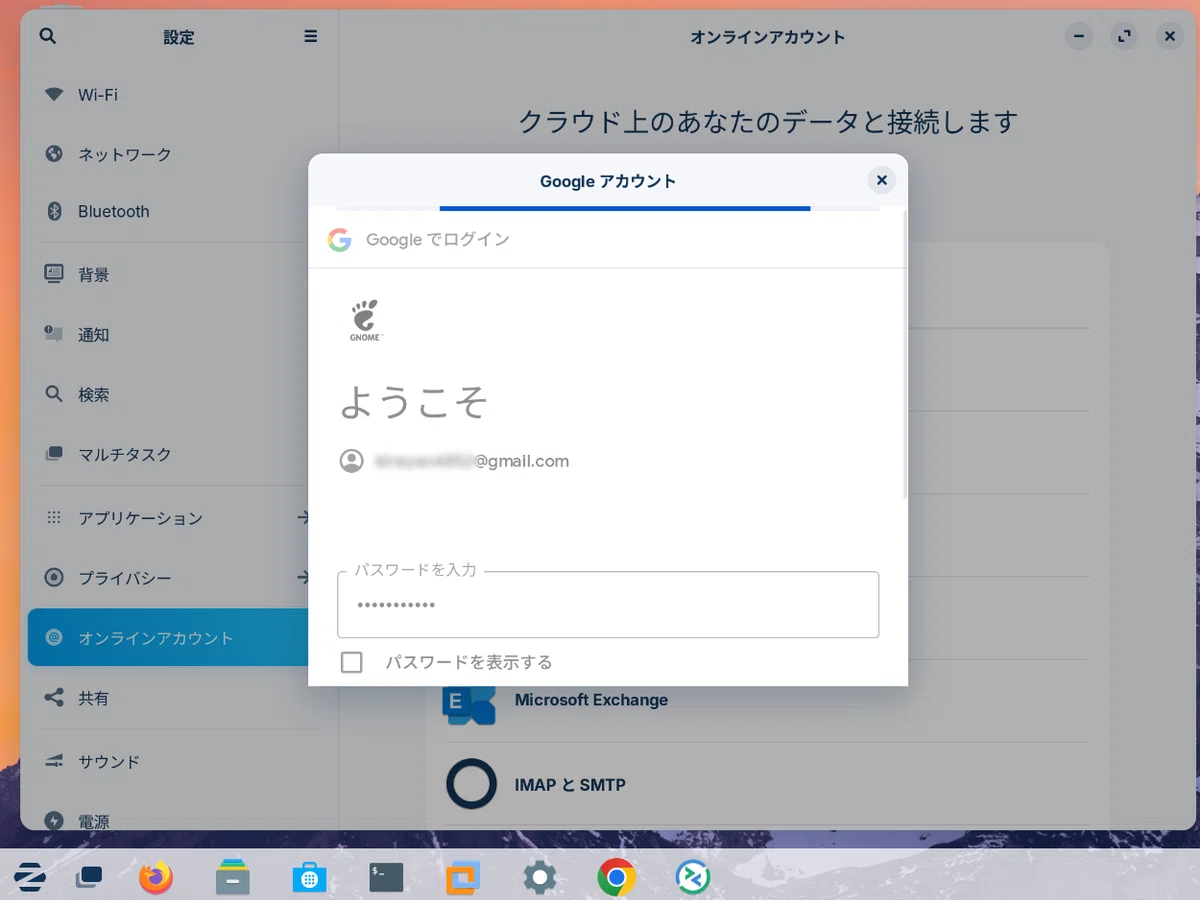Check the パスワードを表示する checkbox
This screenshot has width=1200, height=900.
click(x=351, y=662)
